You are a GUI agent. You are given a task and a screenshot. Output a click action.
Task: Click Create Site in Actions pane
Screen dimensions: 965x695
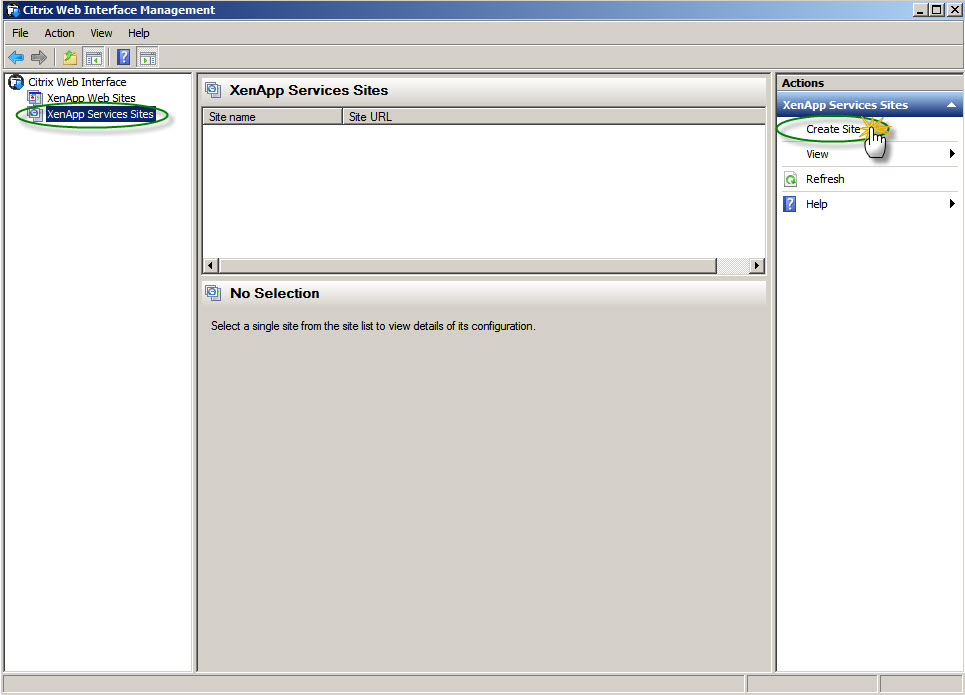[x=833, y=129]
